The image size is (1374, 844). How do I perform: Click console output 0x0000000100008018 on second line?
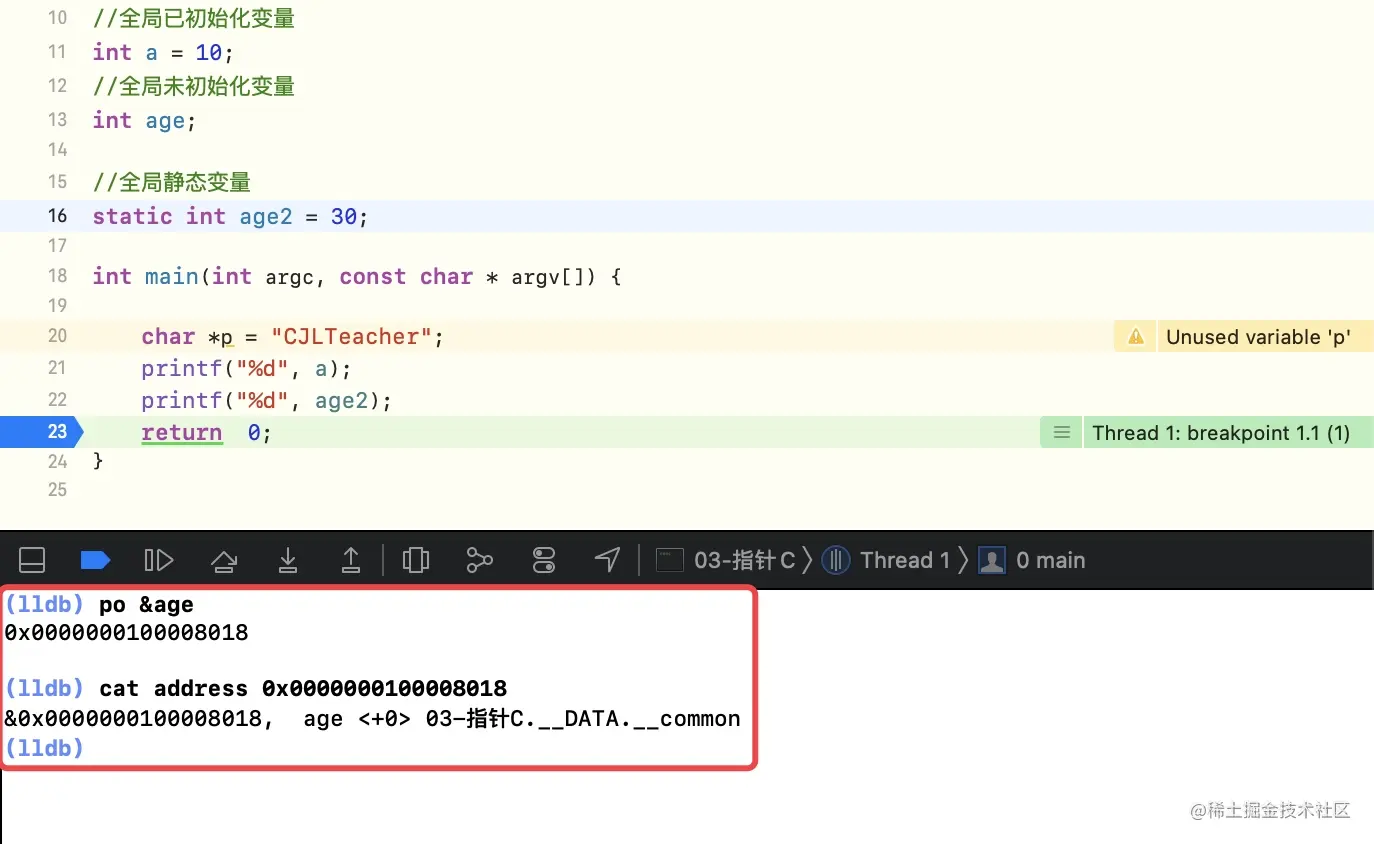[x=126, y=633]
